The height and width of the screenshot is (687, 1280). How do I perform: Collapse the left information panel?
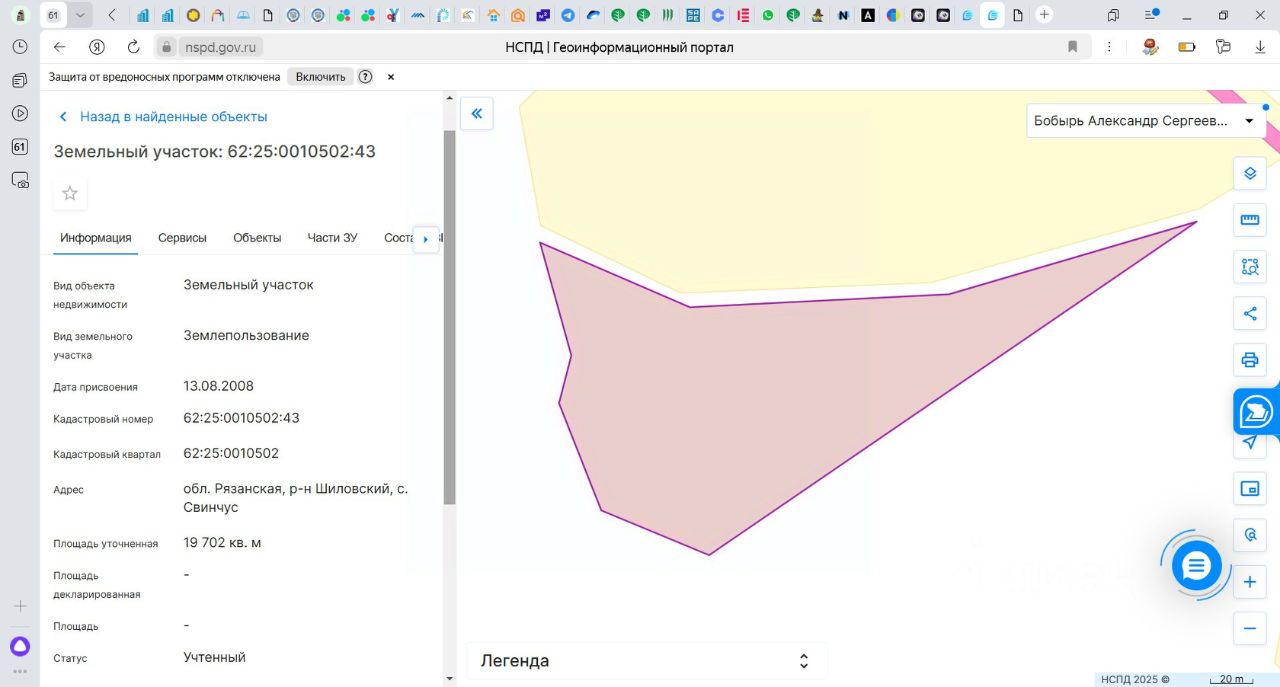coord(477,114)
